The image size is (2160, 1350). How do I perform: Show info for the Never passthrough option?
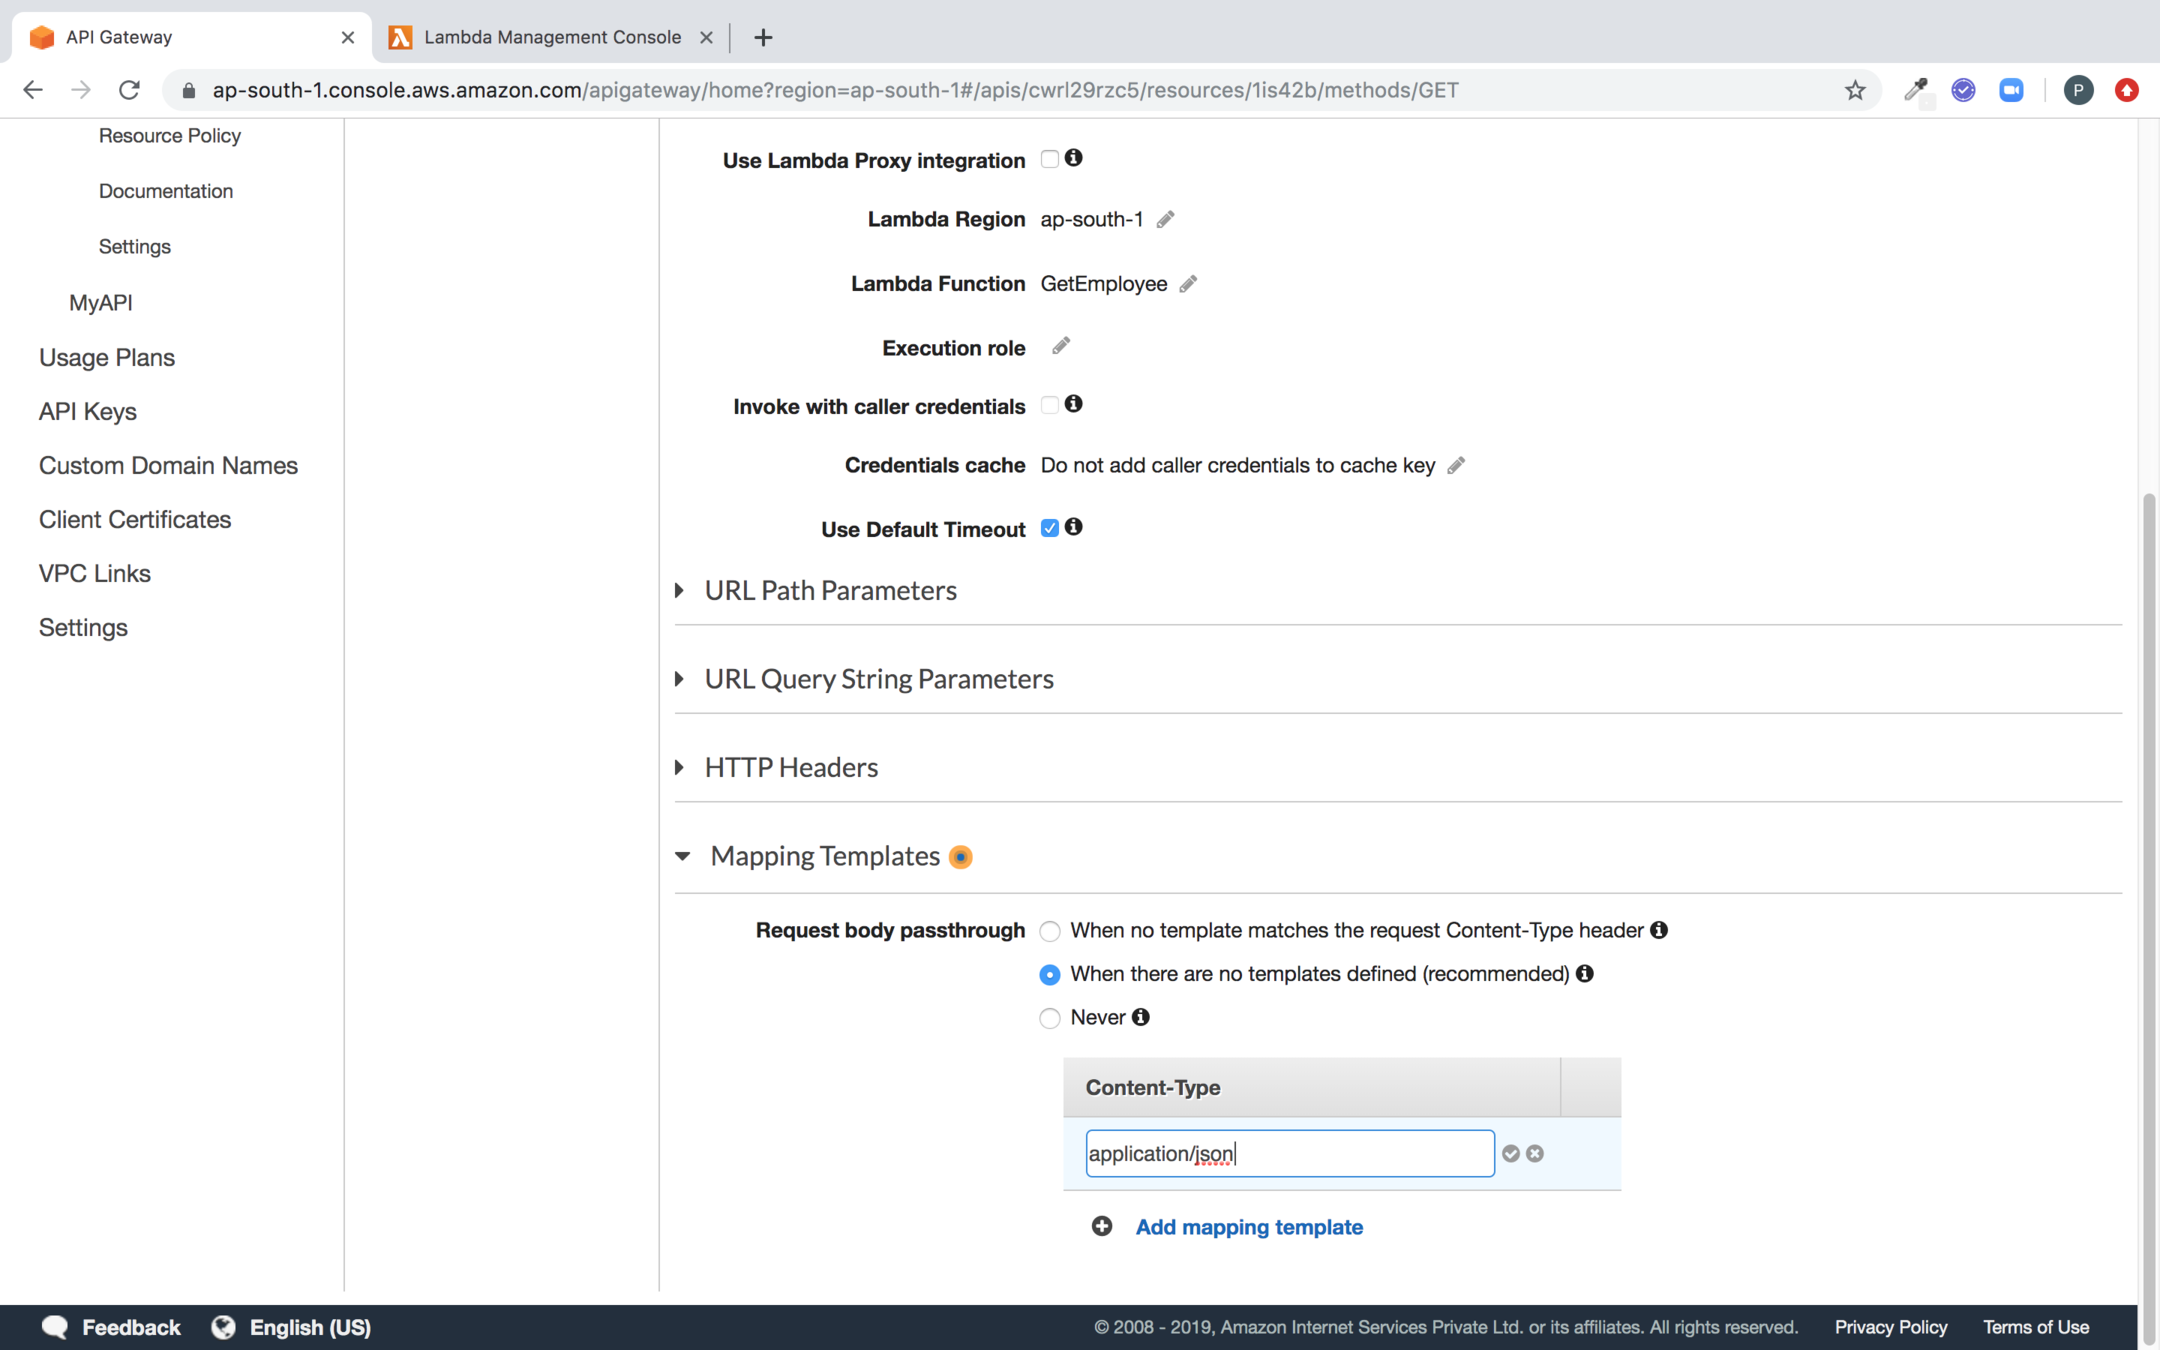point(1140,1017)
